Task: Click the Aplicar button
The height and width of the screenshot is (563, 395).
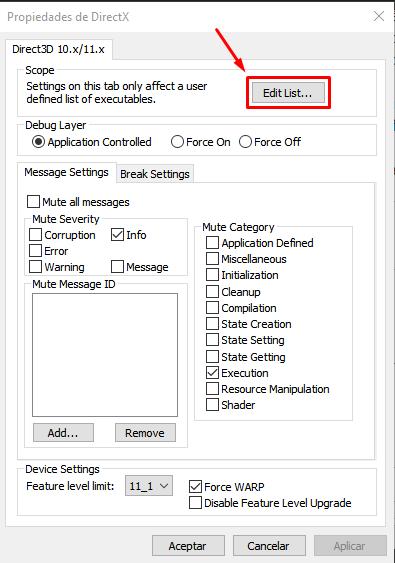Action: [350, 546]
